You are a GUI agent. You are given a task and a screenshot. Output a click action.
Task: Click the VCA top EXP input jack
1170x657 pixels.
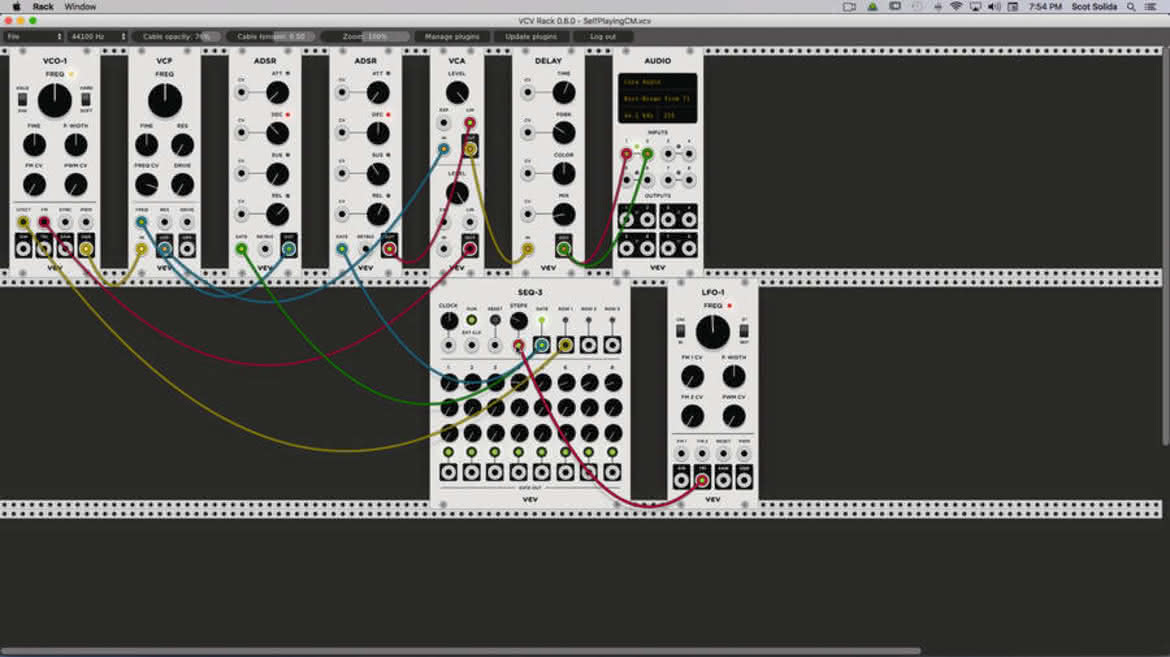(444, 122)
